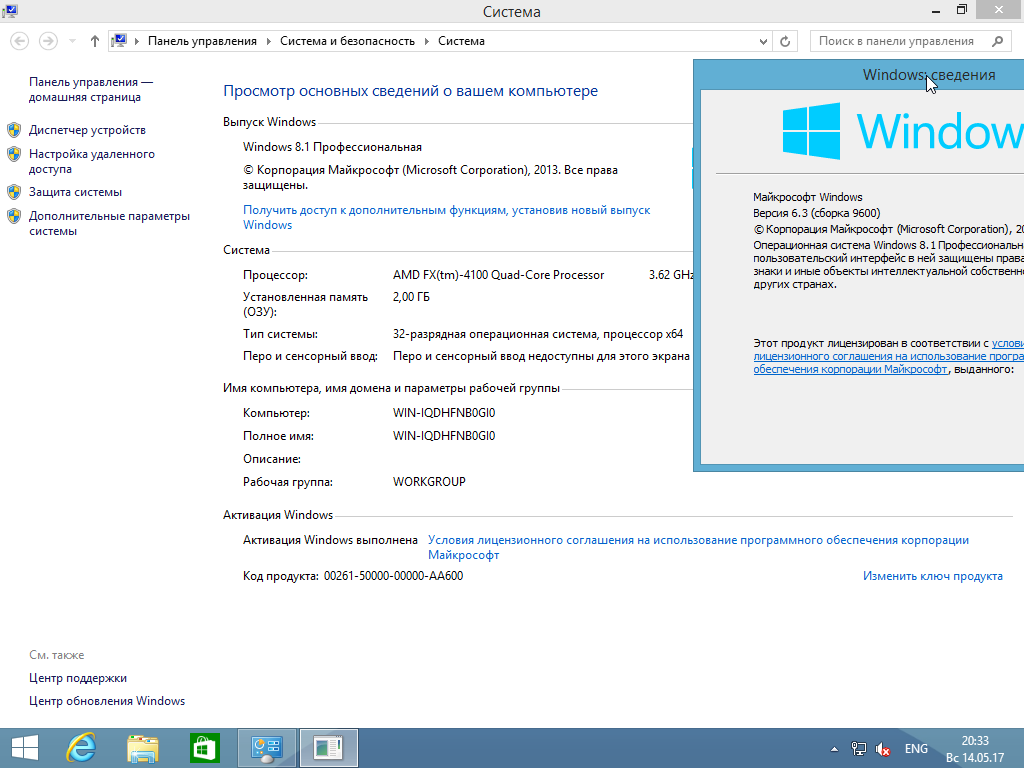
Task: Open File Explorer from taskbar
Action: coord(142,748)
